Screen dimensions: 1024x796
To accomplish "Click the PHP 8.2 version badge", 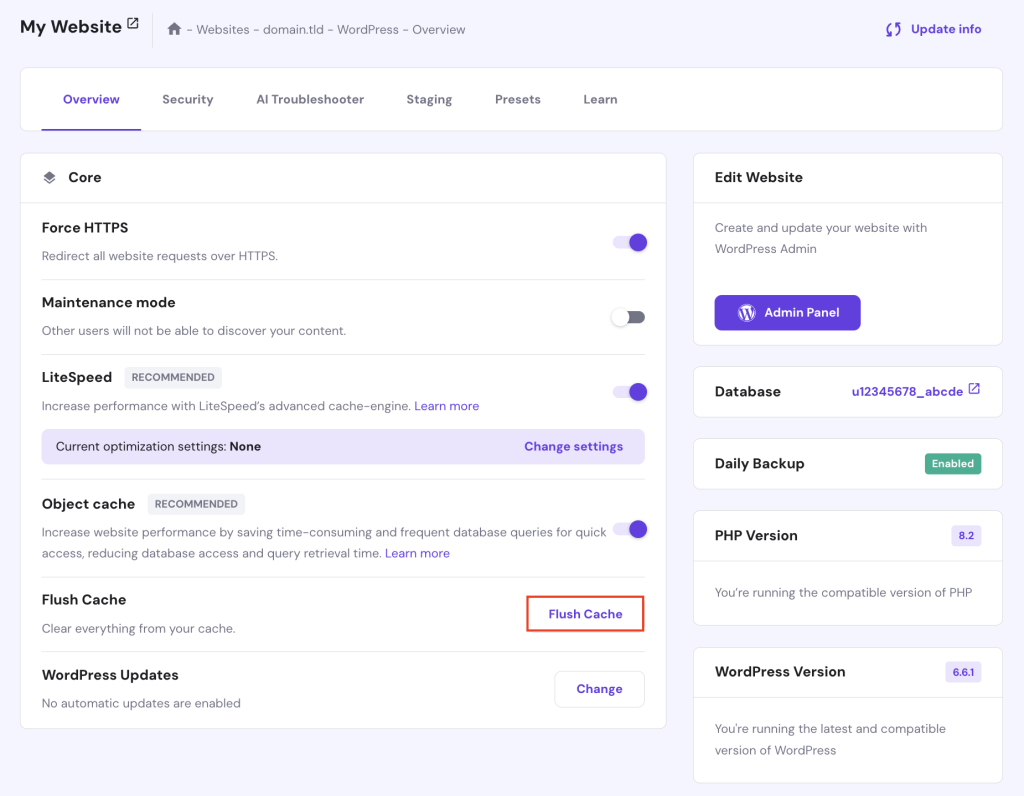I will 965,535.
